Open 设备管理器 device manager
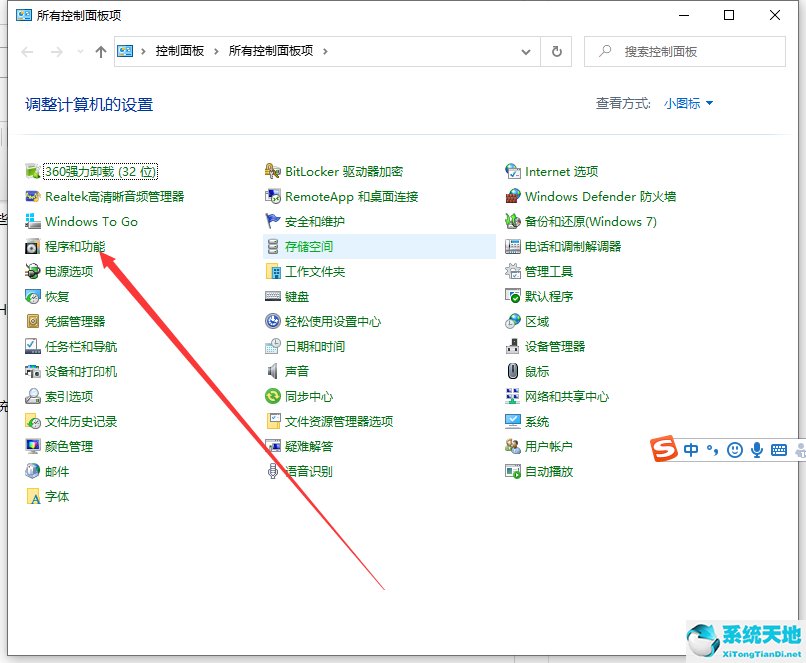 coord(556,346)
